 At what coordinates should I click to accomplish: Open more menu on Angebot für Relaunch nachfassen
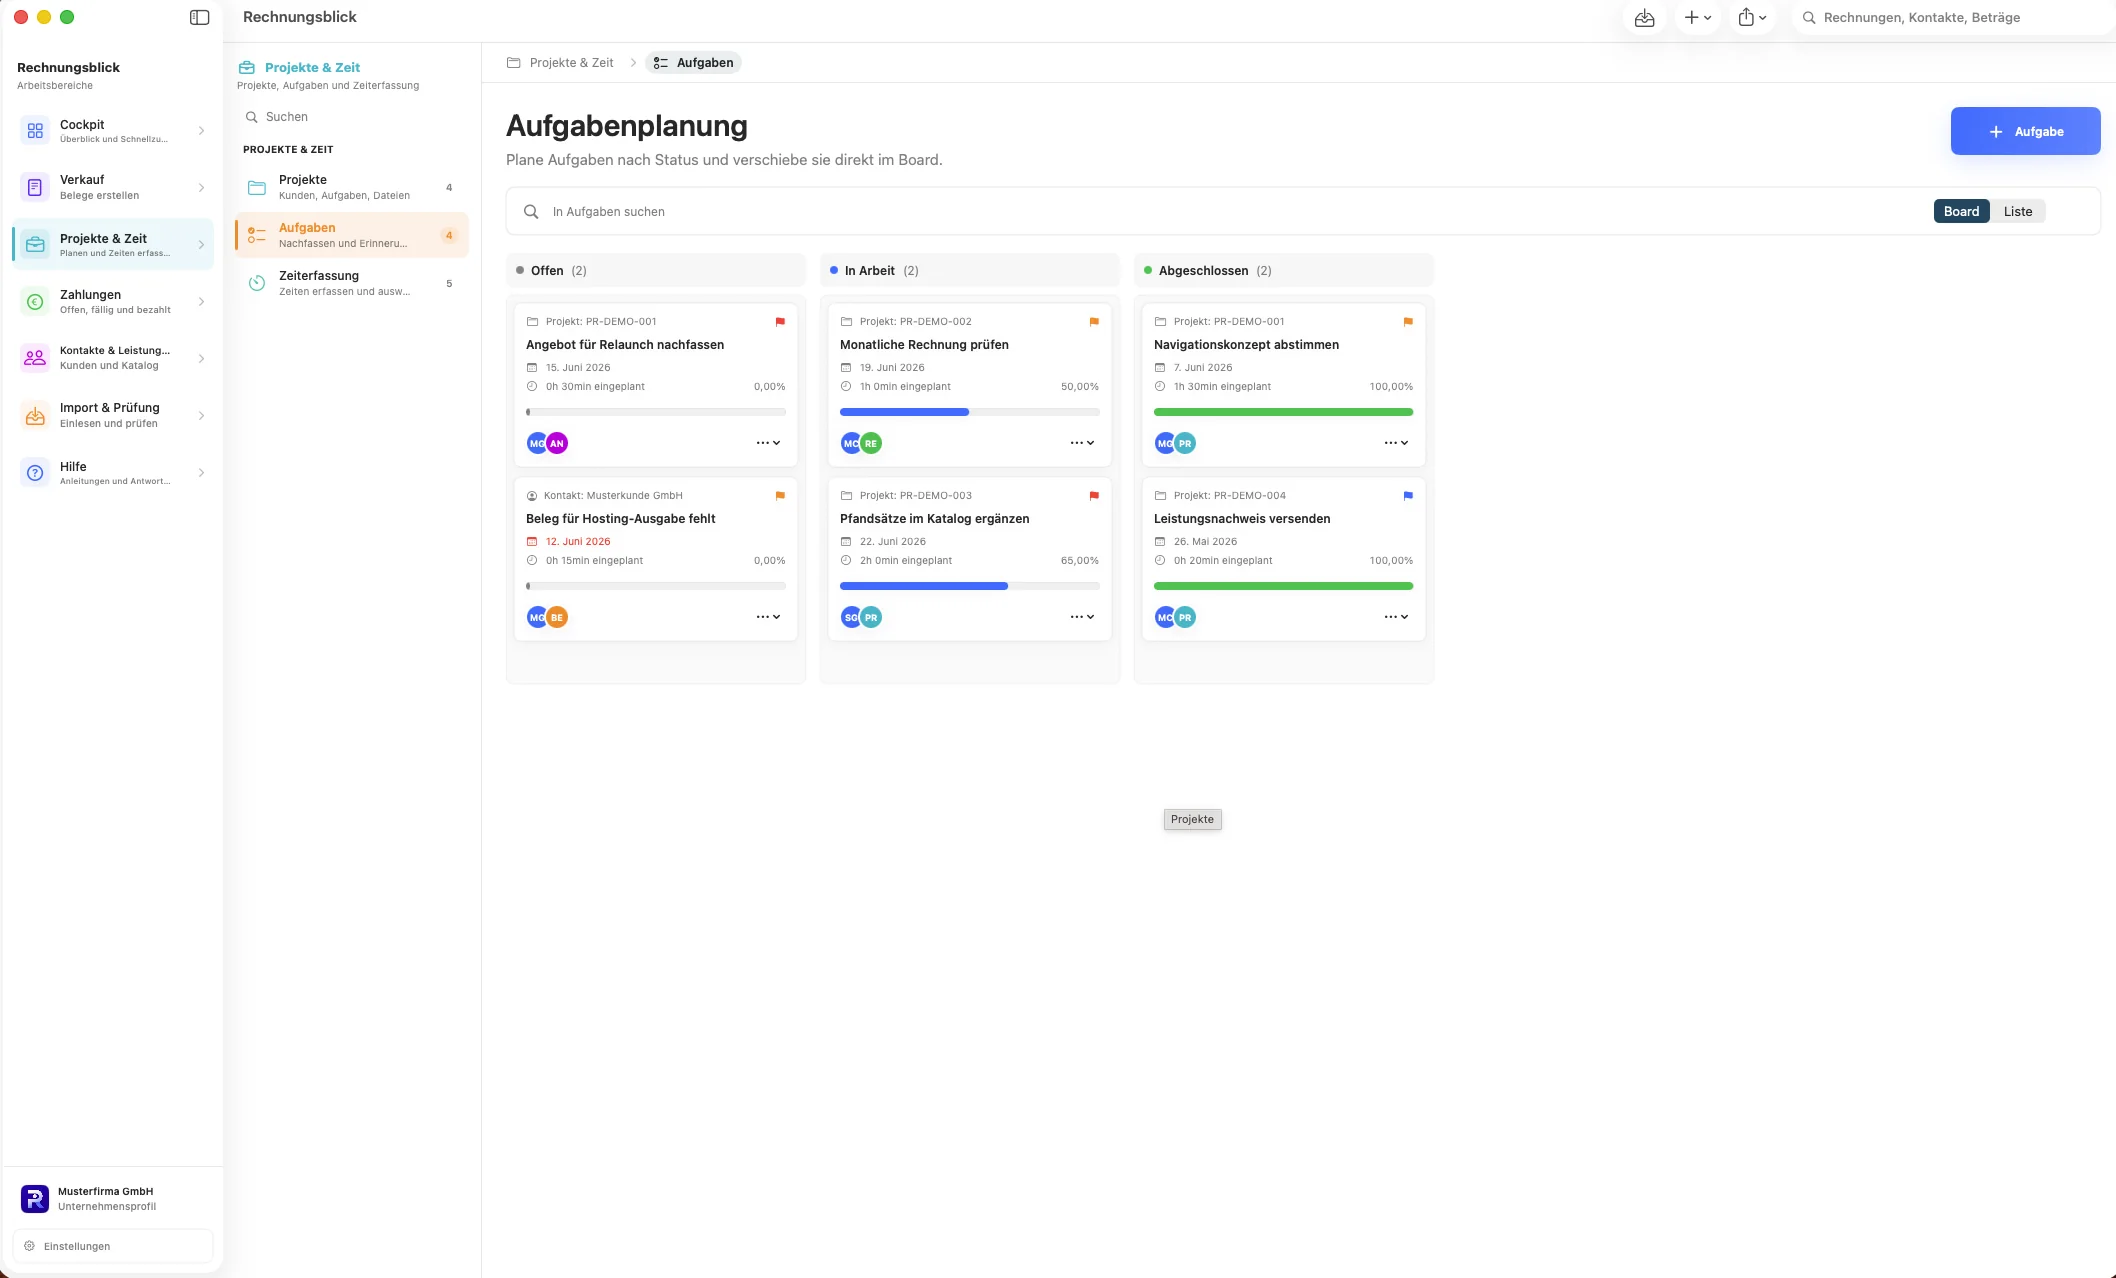[x=768, y=443]
